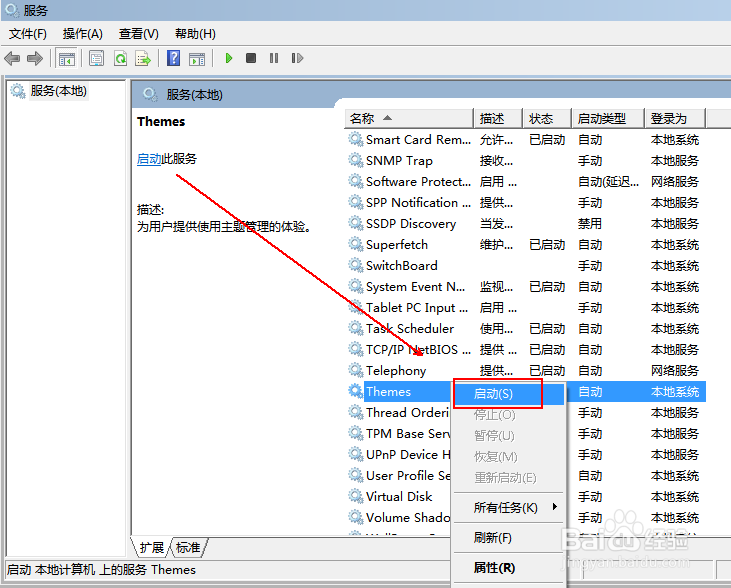Select the Tablet PC Input service
Viewport: 731px width, 588px height.
coord(526,308)
